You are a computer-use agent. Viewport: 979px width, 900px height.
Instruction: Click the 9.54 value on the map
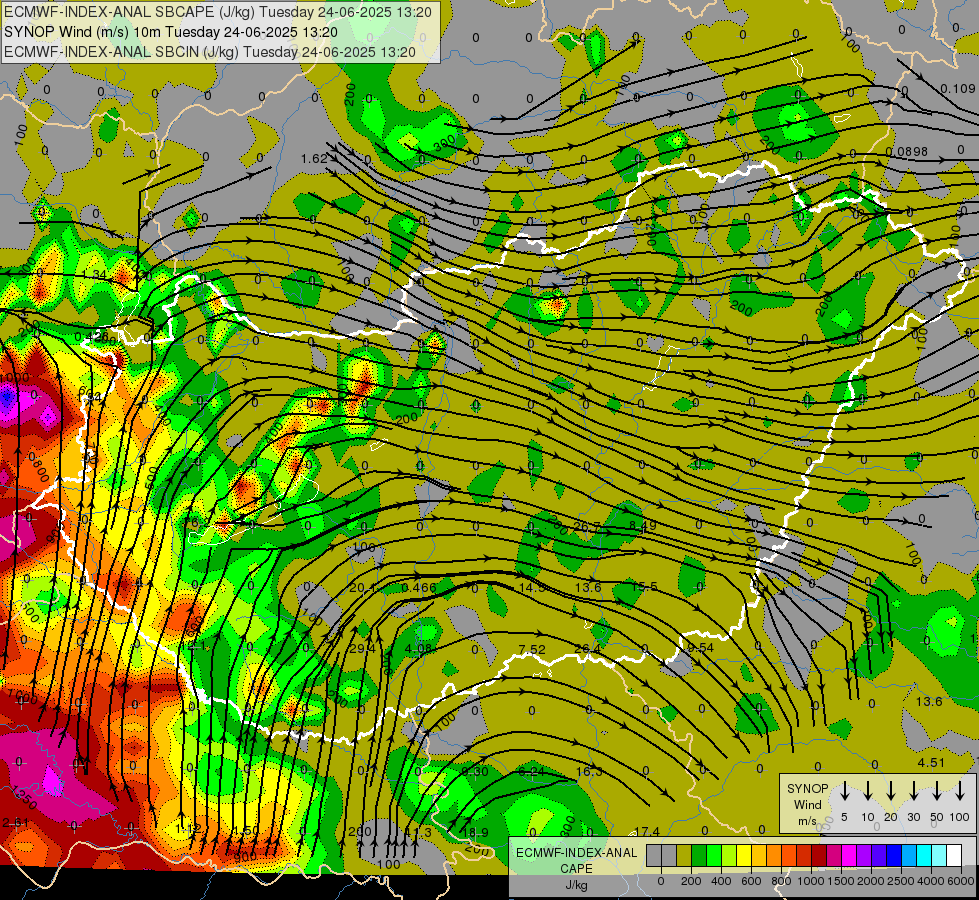[x=701, y=648]
